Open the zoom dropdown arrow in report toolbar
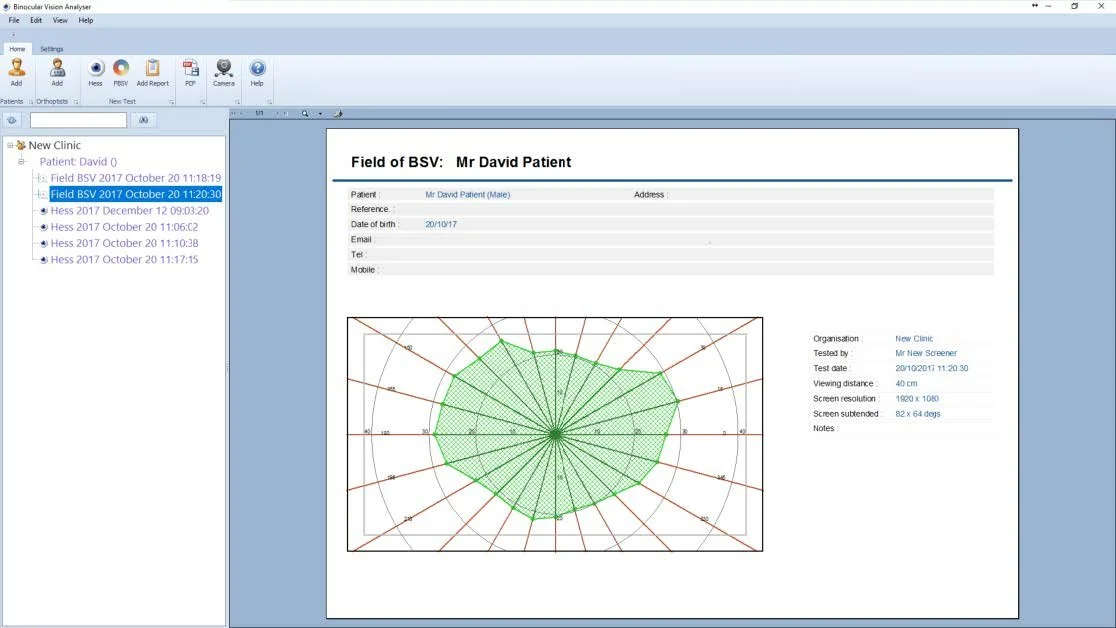 320,114
